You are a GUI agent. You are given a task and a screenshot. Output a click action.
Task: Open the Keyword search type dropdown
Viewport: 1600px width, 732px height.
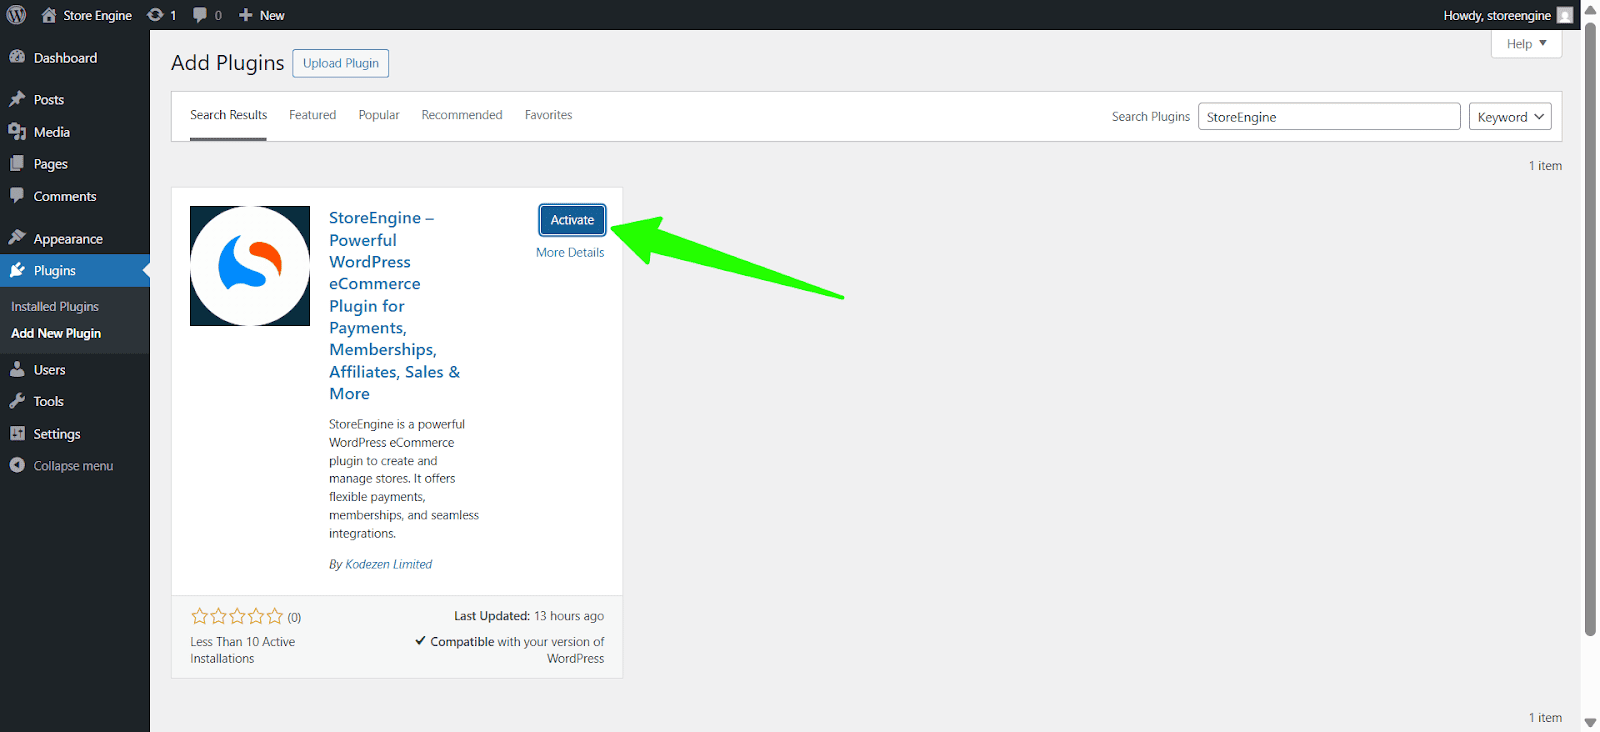coord(1510,117)
